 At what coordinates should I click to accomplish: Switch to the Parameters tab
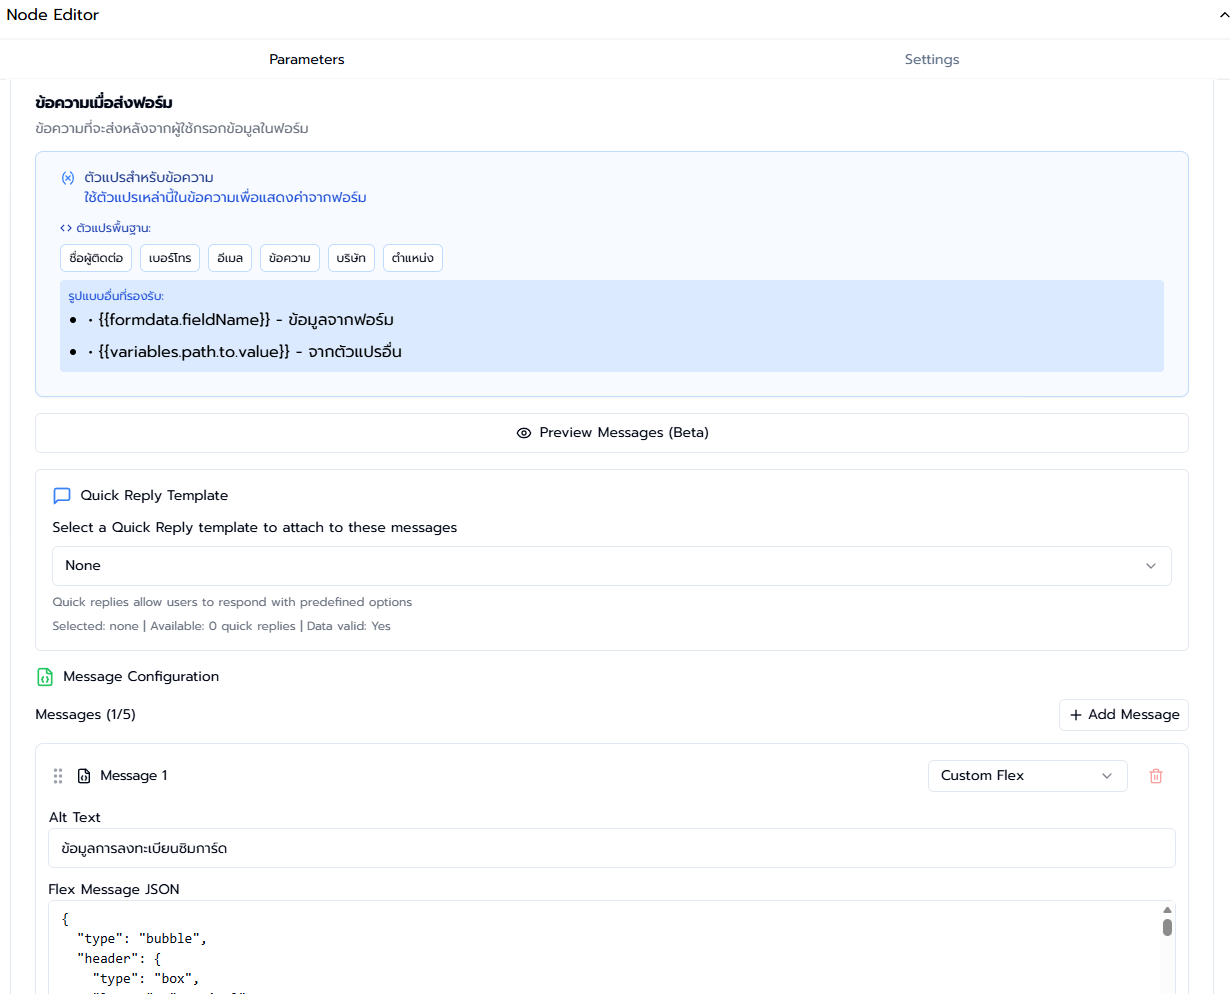click(x=306, y=59)
